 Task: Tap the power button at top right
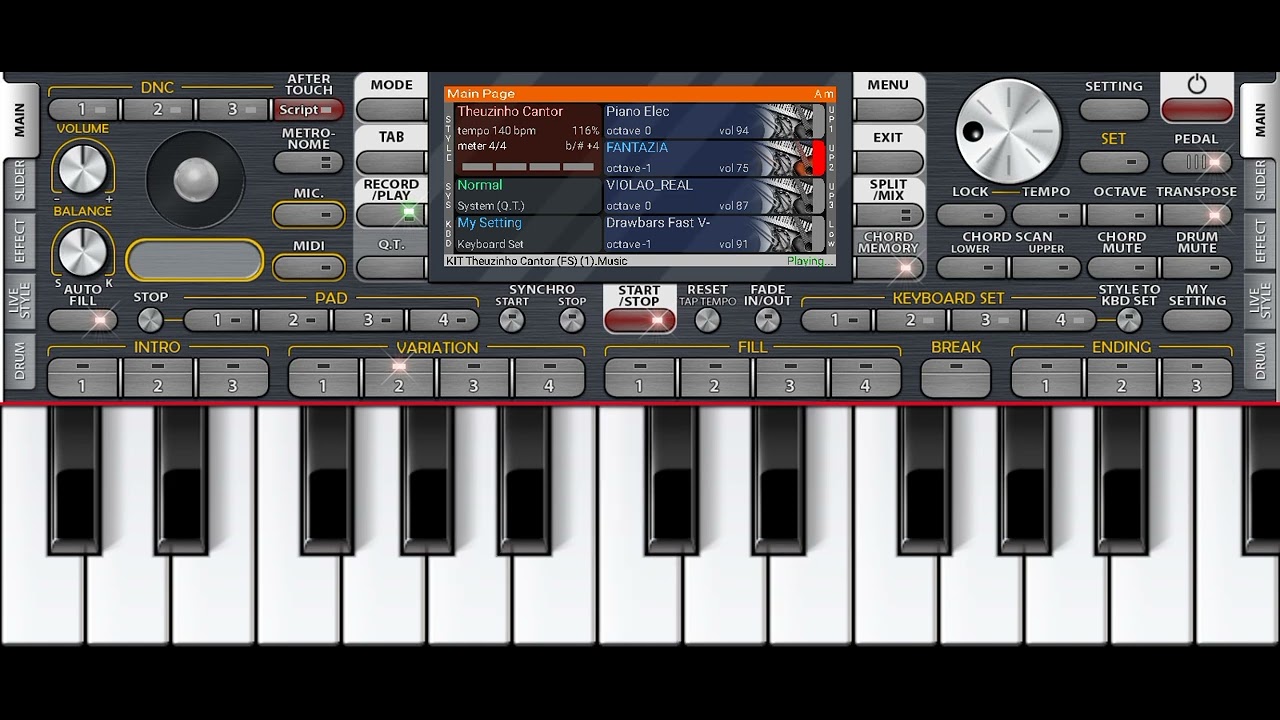coord(1197,109)
